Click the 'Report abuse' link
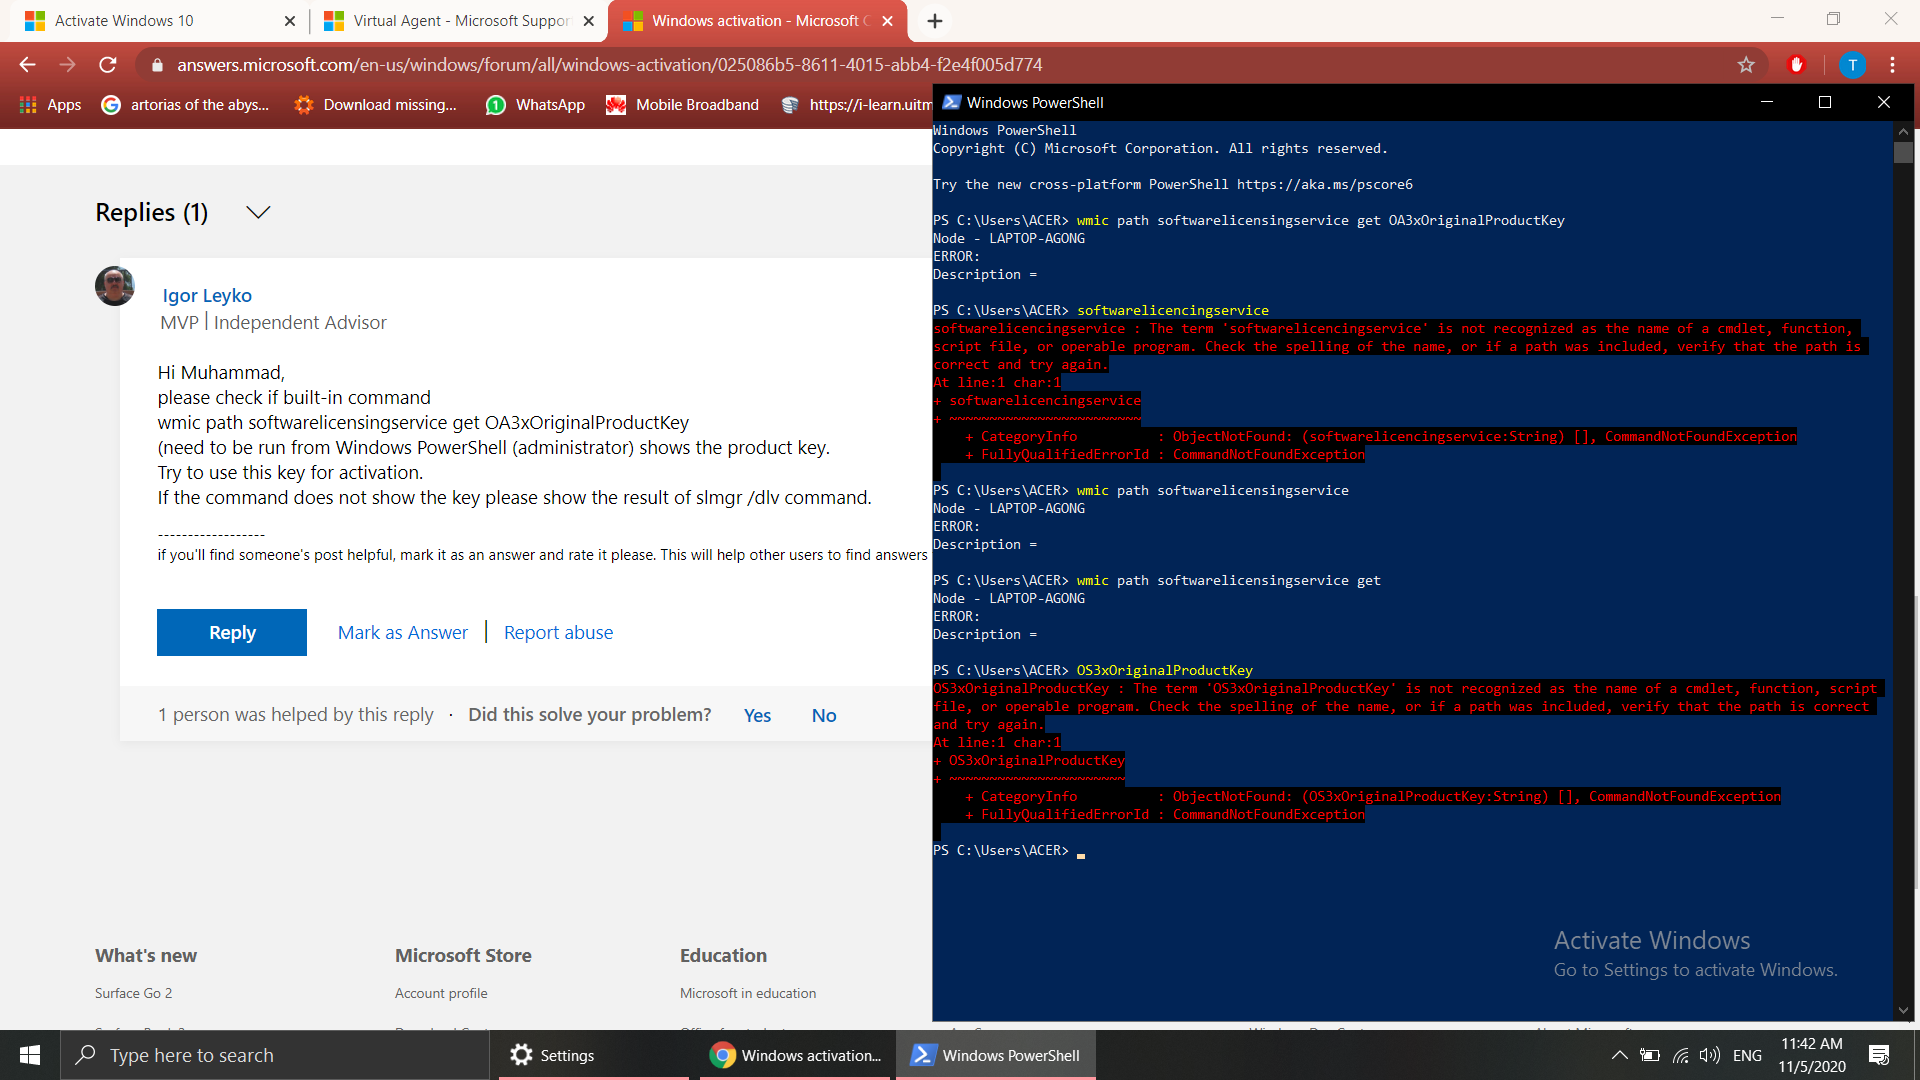This screenshot has width=1920, height=1080. click(x=556, y=632)
